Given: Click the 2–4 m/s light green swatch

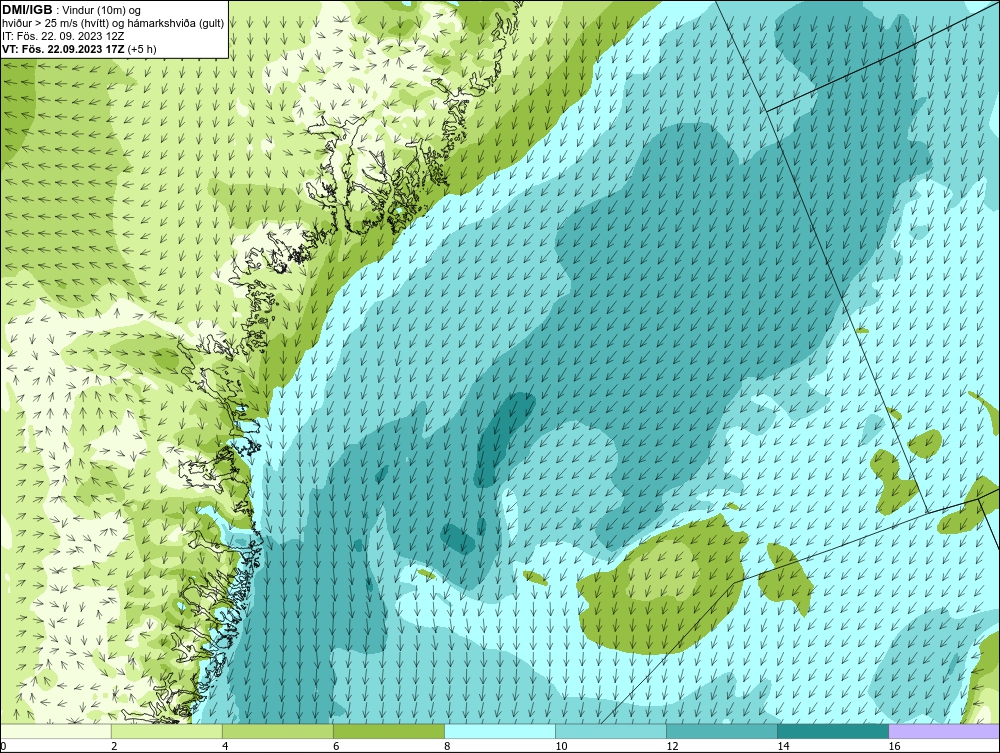Looking at the screenshot, I should (x=166, y=731).
